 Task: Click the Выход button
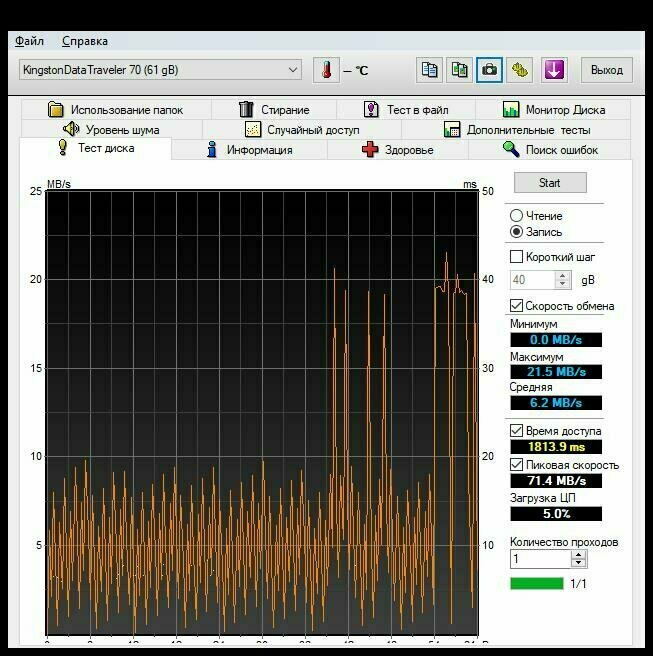607,70
